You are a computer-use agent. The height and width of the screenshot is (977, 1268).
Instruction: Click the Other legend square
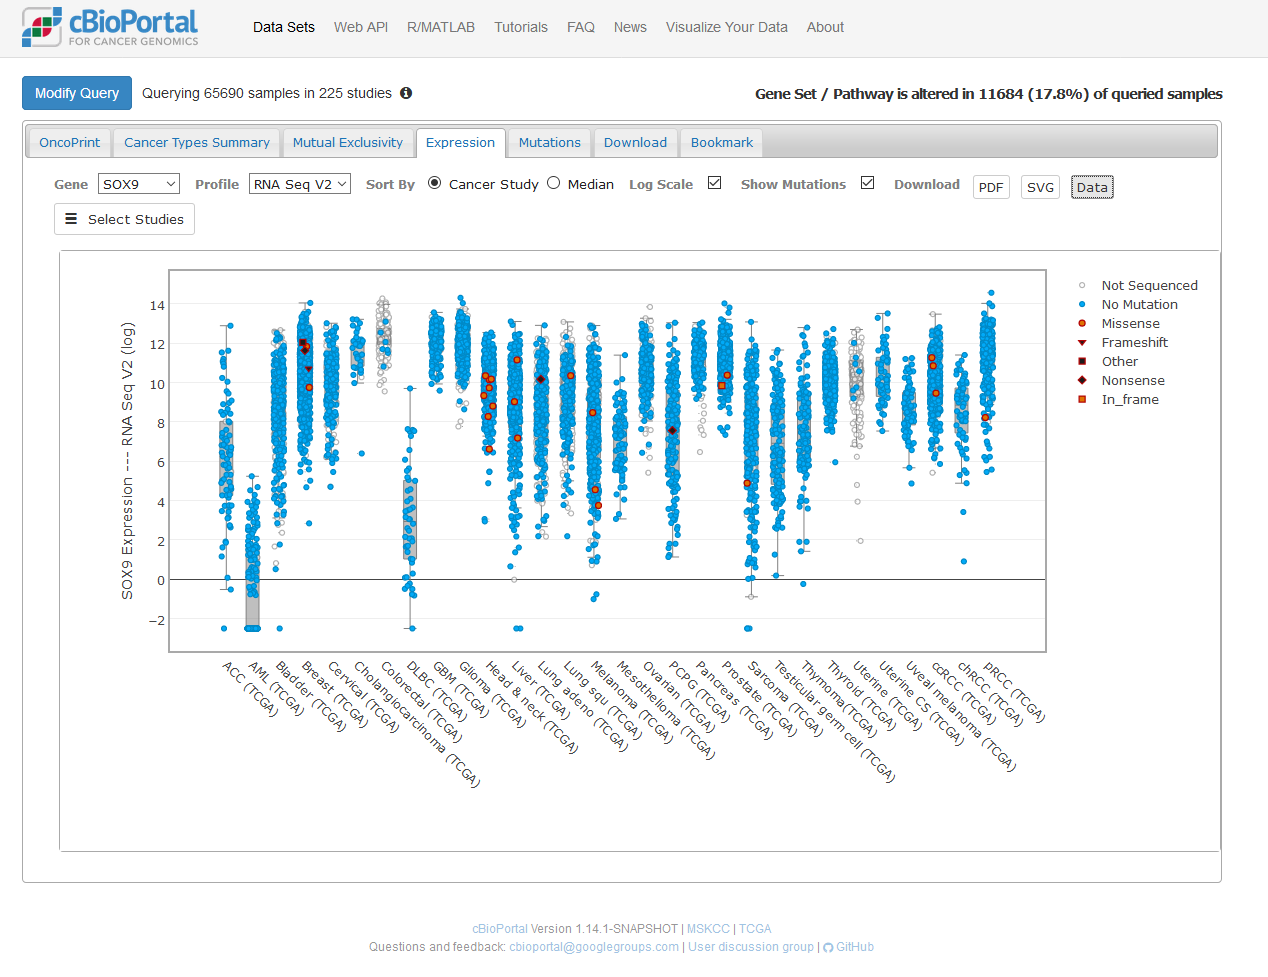pyautogui.click(x=1082, y=361)
